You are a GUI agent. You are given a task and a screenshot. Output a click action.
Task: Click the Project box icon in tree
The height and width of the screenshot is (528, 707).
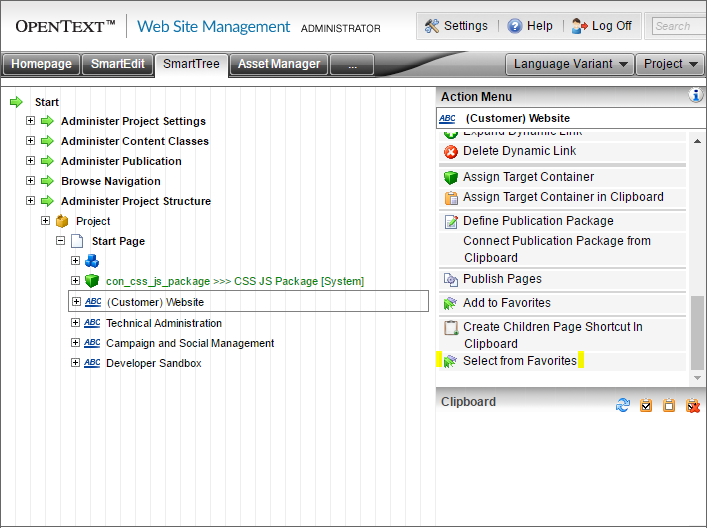[62, 221]
